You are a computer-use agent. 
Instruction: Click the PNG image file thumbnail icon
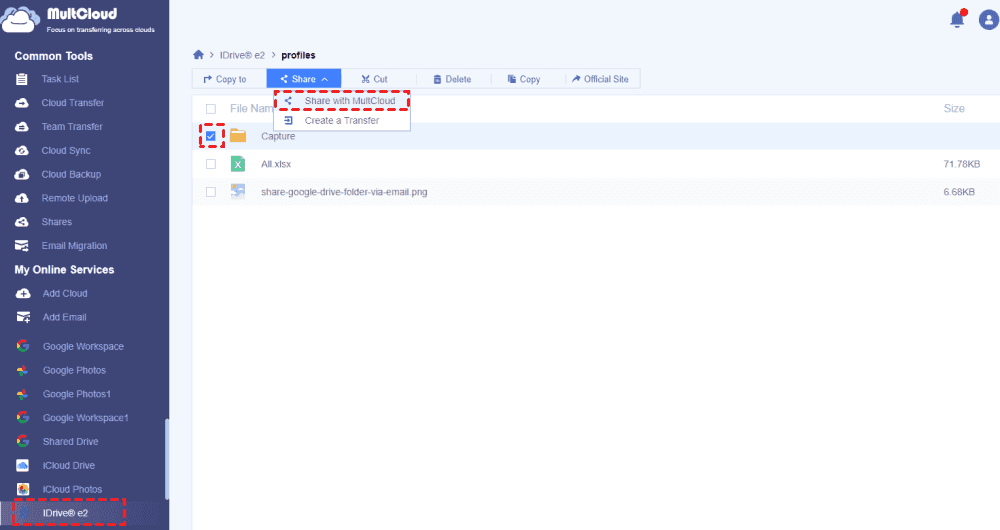pyautogui.click(x=238, y=191)
